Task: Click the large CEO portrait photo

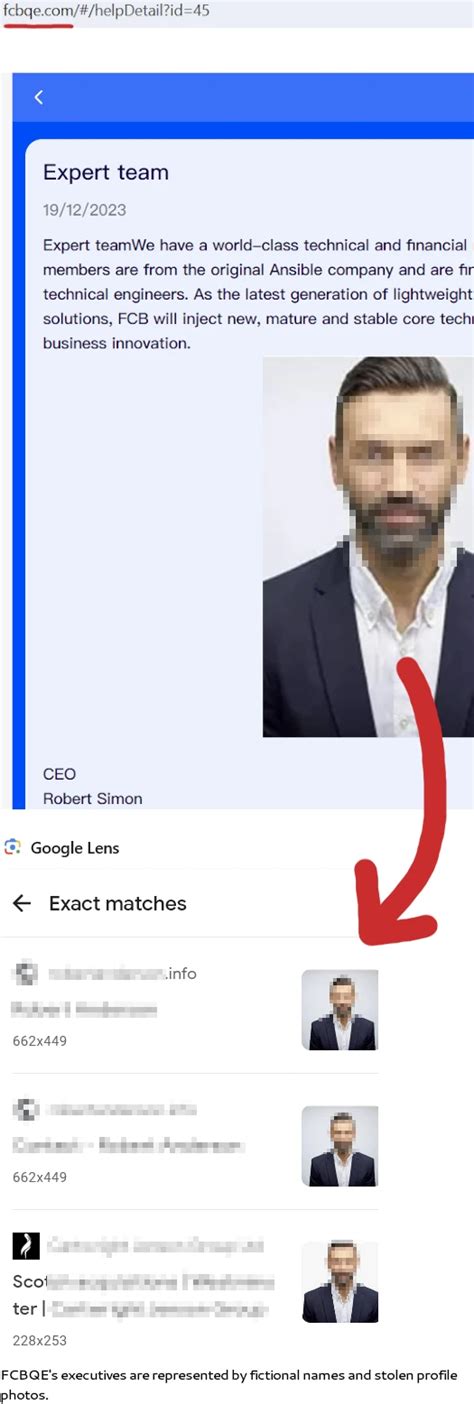Action: coord(368,547)
